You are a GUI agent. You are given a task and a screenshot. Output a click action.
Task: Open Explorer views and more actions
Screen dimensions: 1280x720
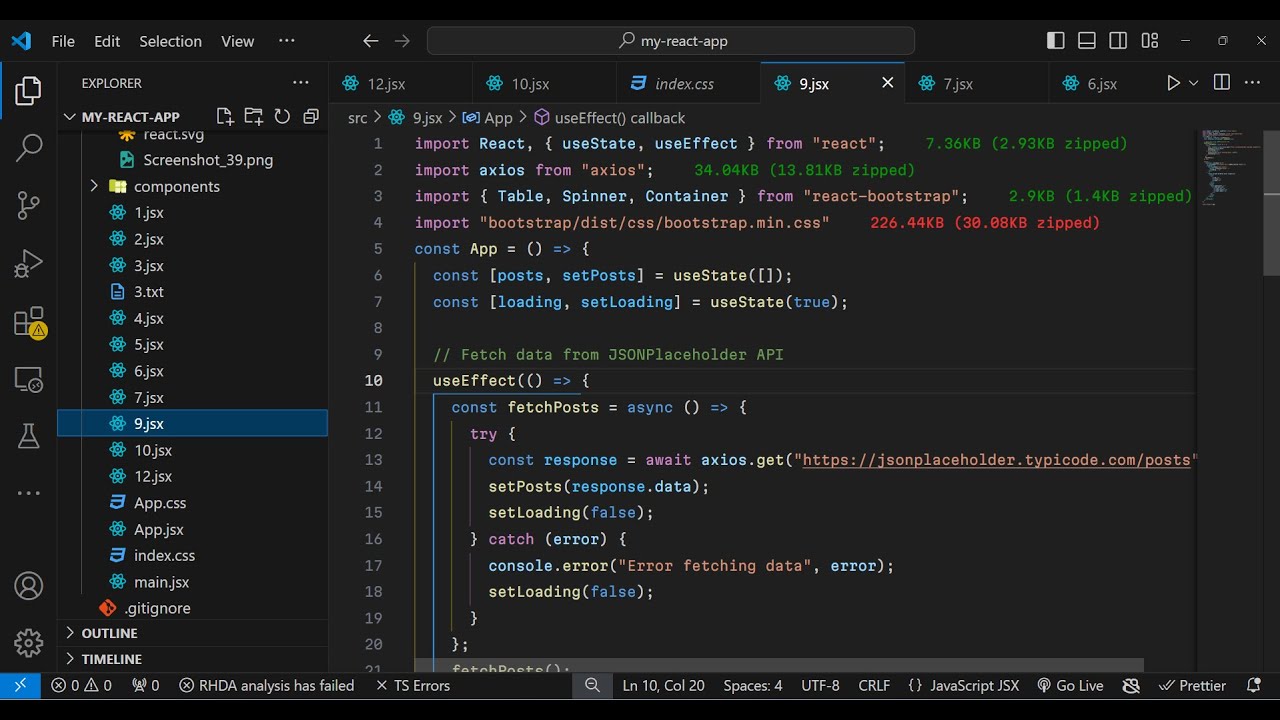click(x=301, y=83)
